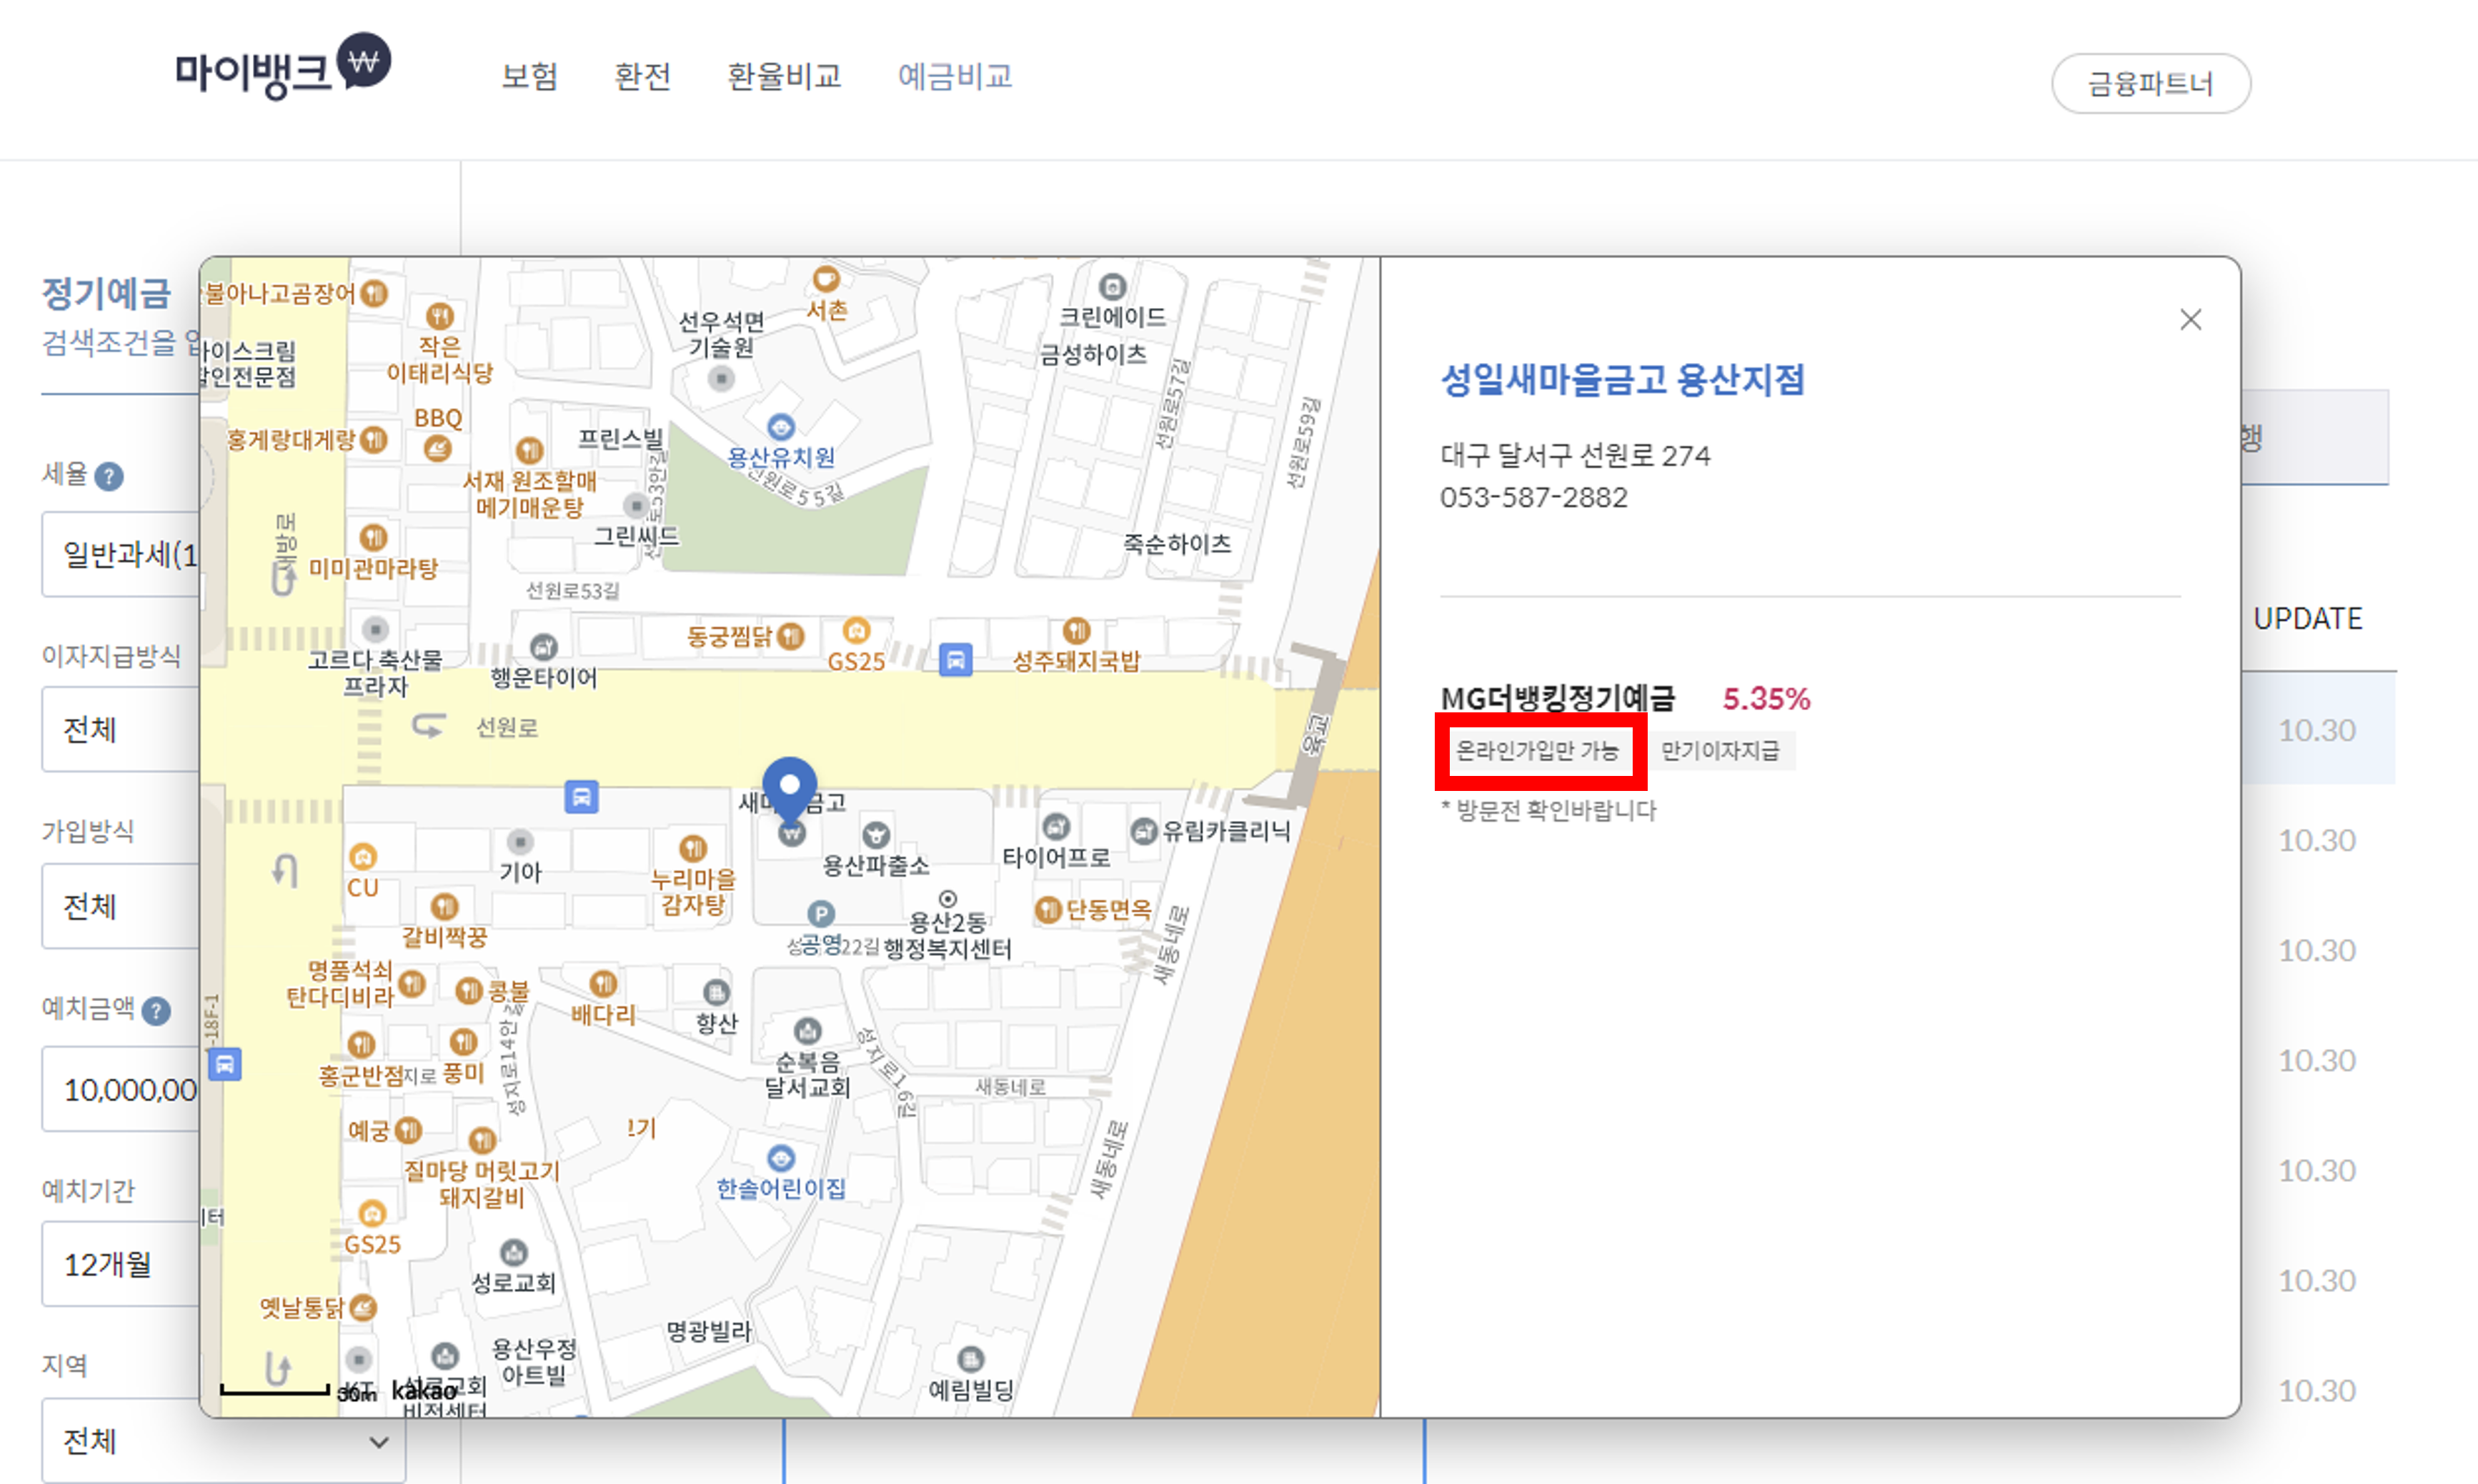Open the 지역 전체 dropdown

click(224, 1441)
